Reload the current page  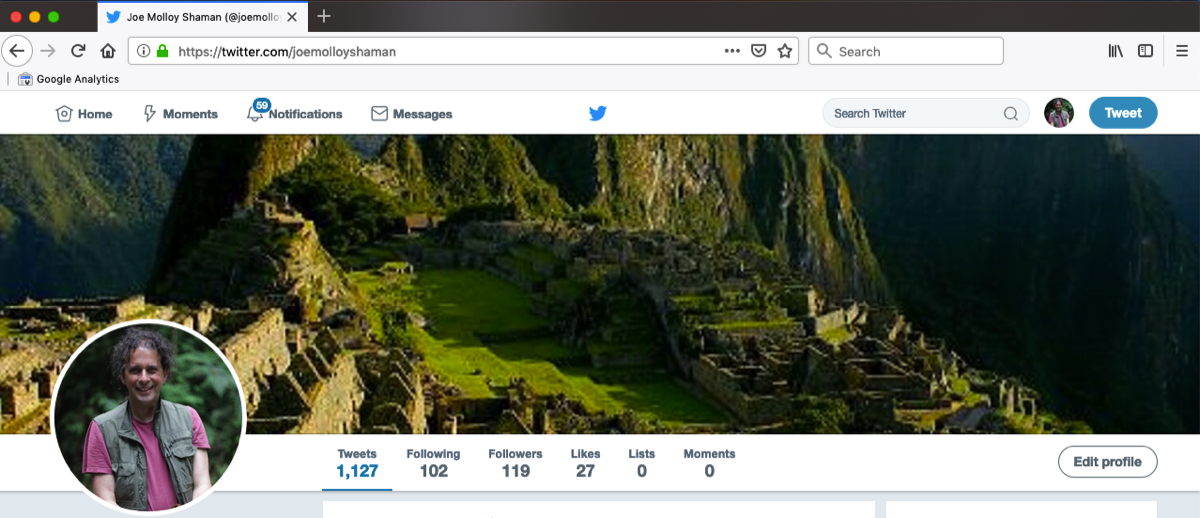pos(78,51)
